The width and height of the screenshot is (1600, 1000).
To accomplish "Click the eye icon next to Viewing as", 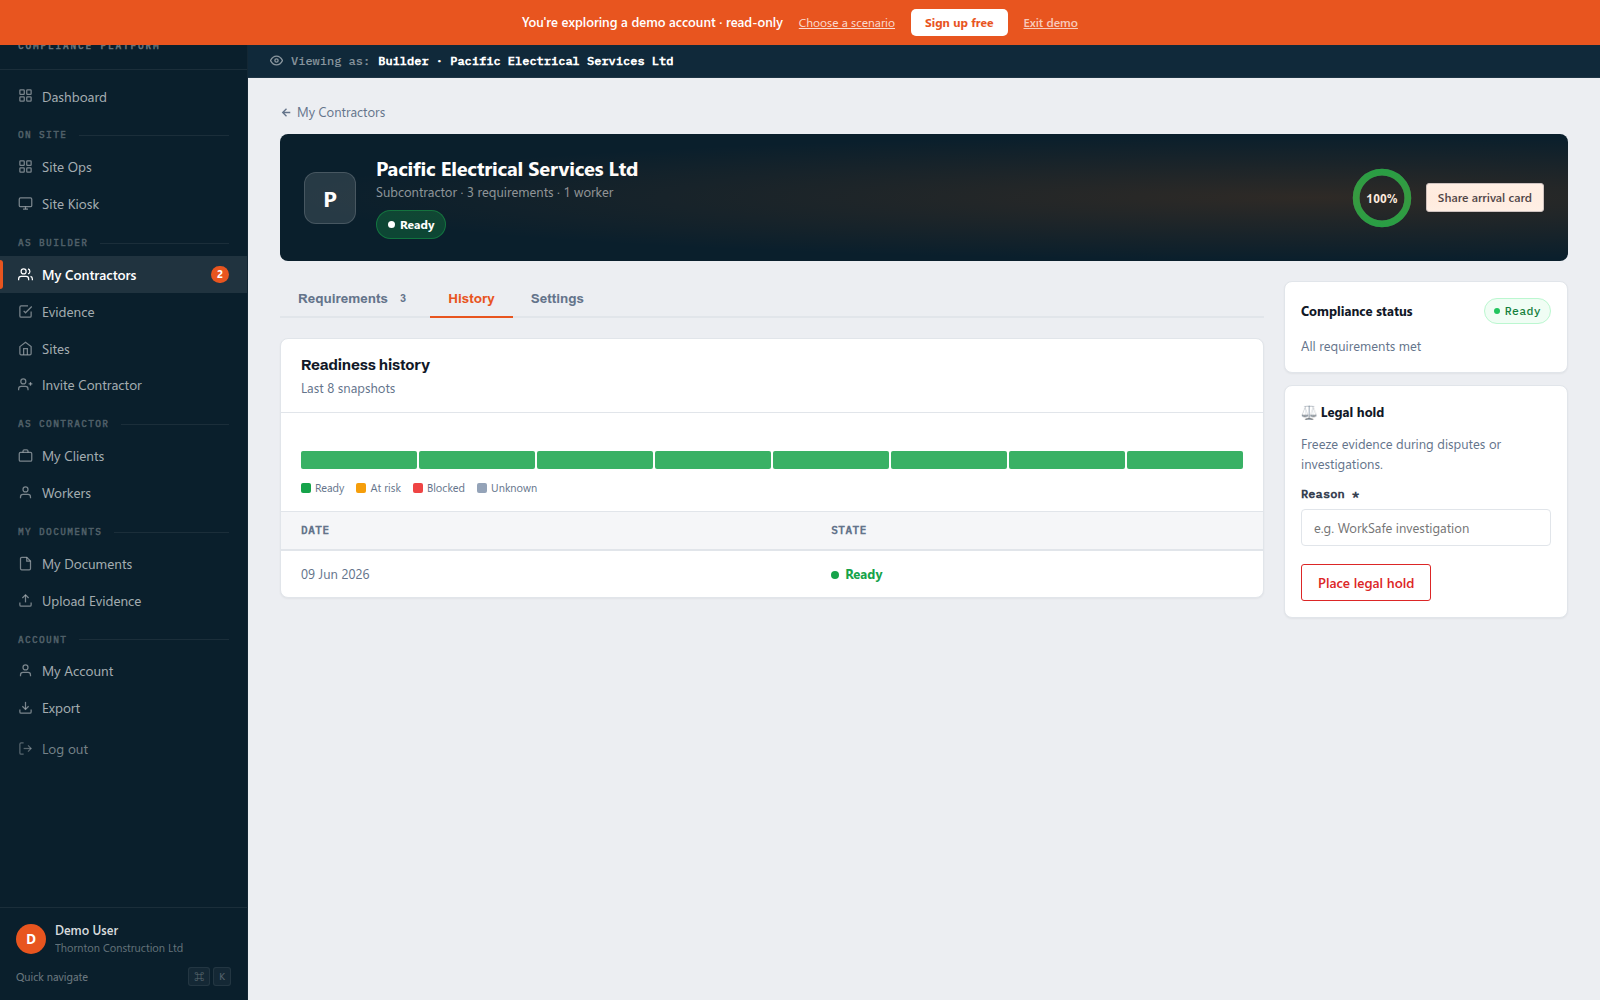I will (277, 61).
